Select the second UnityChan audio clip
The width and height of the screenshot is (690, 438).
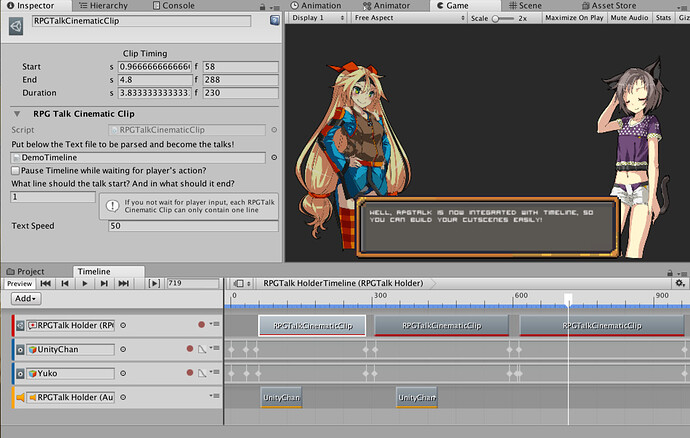(x=417, y=398)
